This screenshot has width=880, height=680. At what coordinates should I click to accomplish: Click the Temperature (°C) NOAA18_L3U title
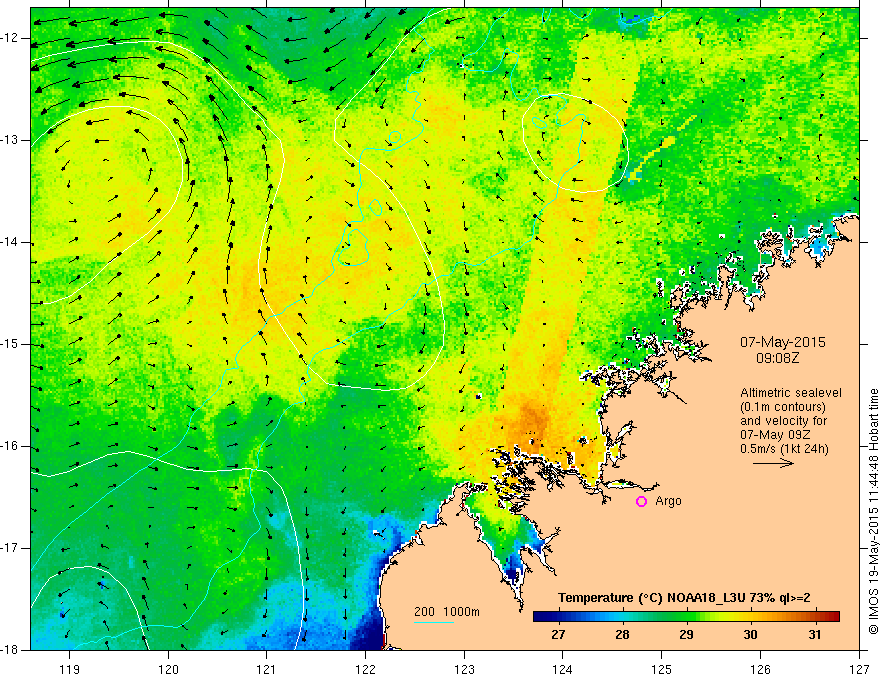[x=684, y=598]
